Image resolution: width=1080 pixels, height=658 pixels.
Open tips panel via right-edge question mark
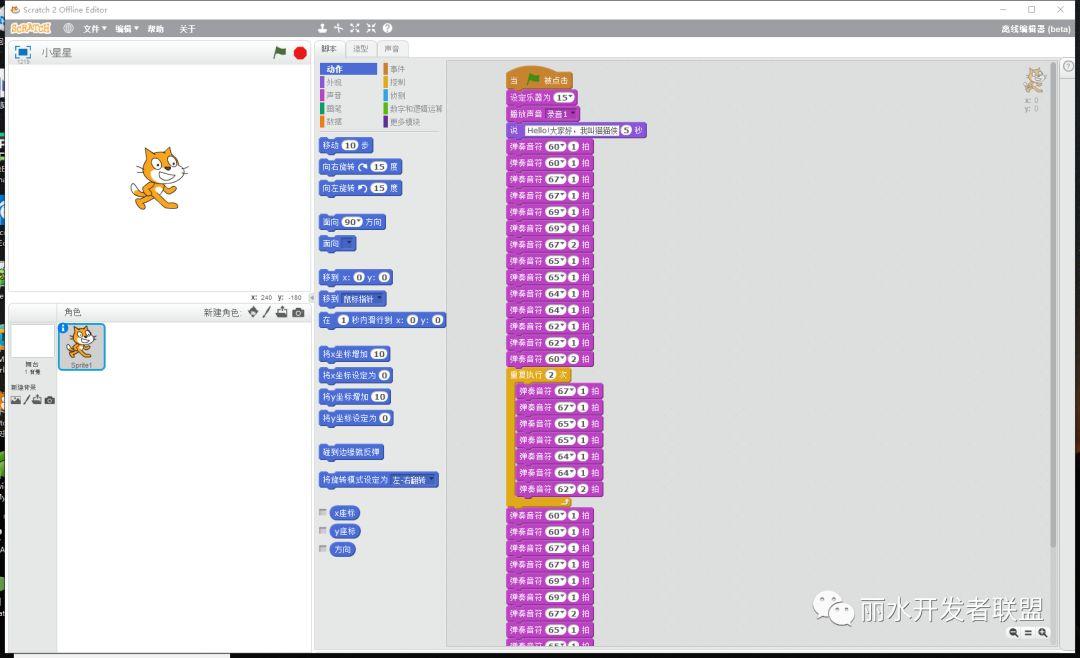click(x=1068, y=66)
